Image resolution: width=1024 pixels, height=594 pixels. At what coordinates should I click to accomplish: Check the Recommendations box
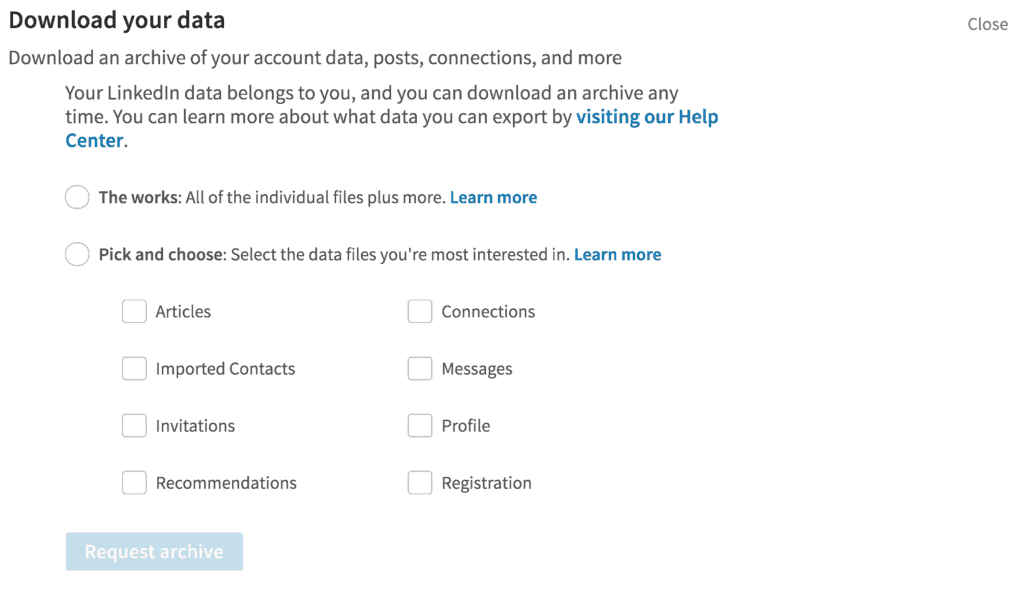click(134, 482)
